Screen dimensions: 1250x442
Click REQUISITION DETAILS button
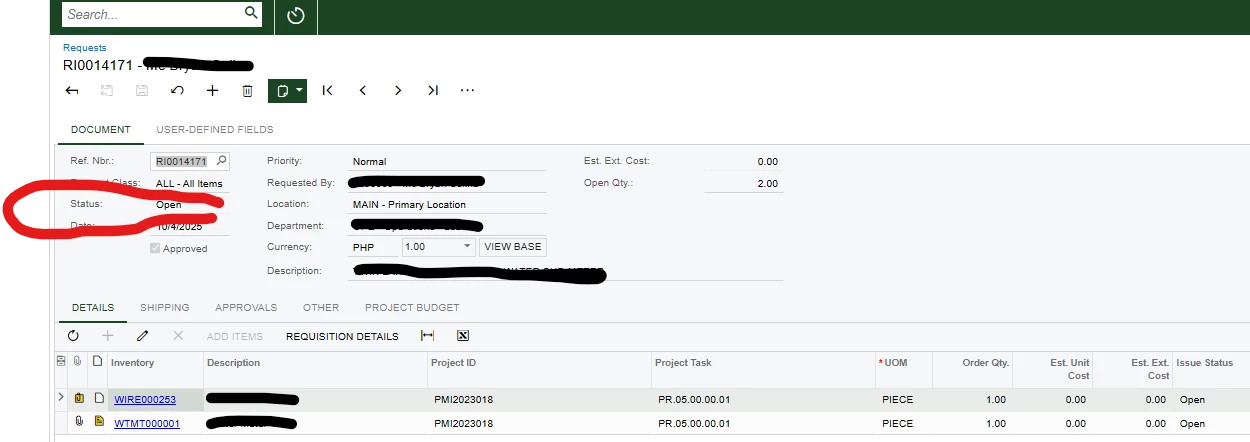[342, 336]
